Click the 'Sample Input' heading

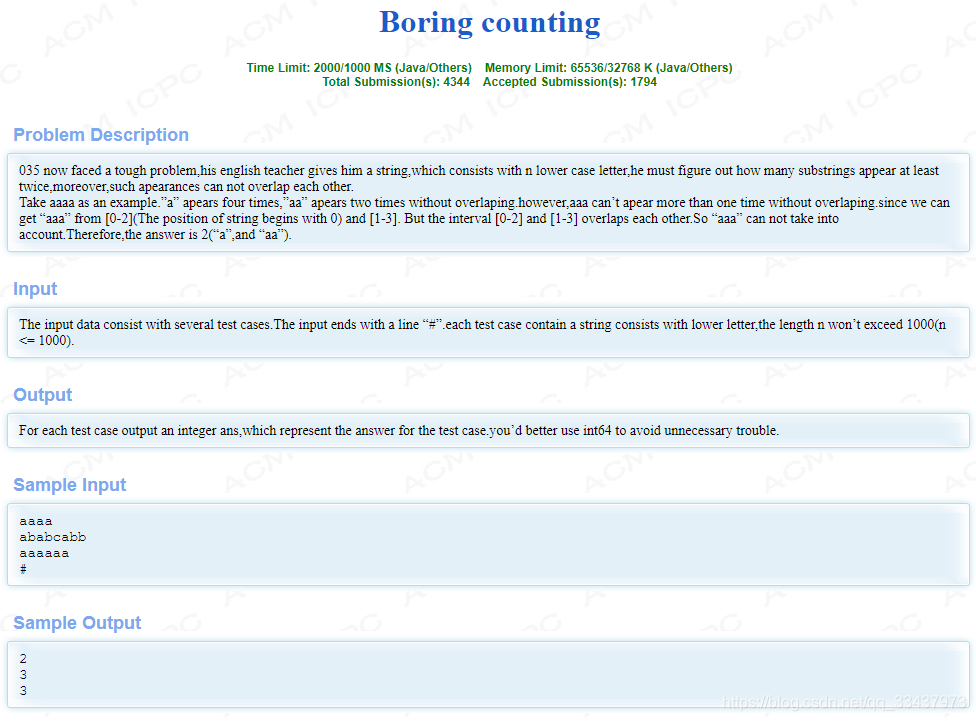70,485
